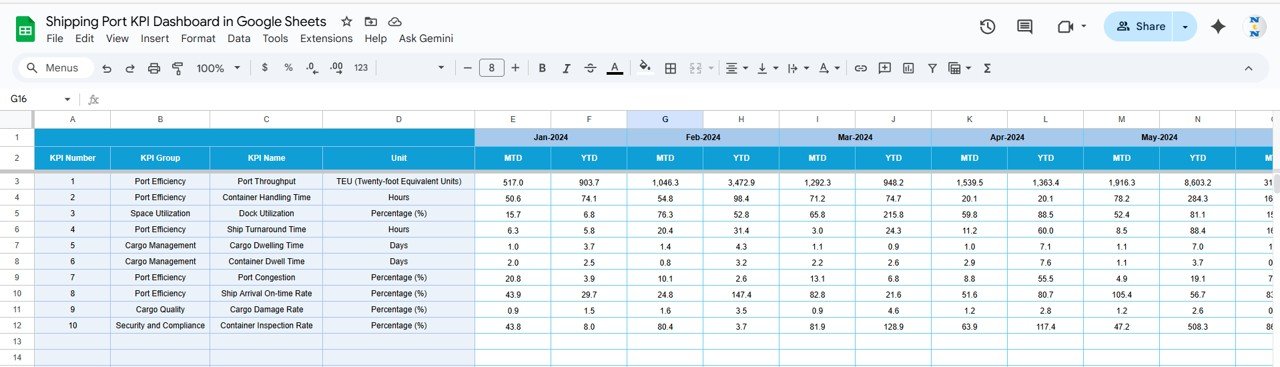Click the font size field showing 8
Screen dimensions: 1280x367
tap(491, 68)
